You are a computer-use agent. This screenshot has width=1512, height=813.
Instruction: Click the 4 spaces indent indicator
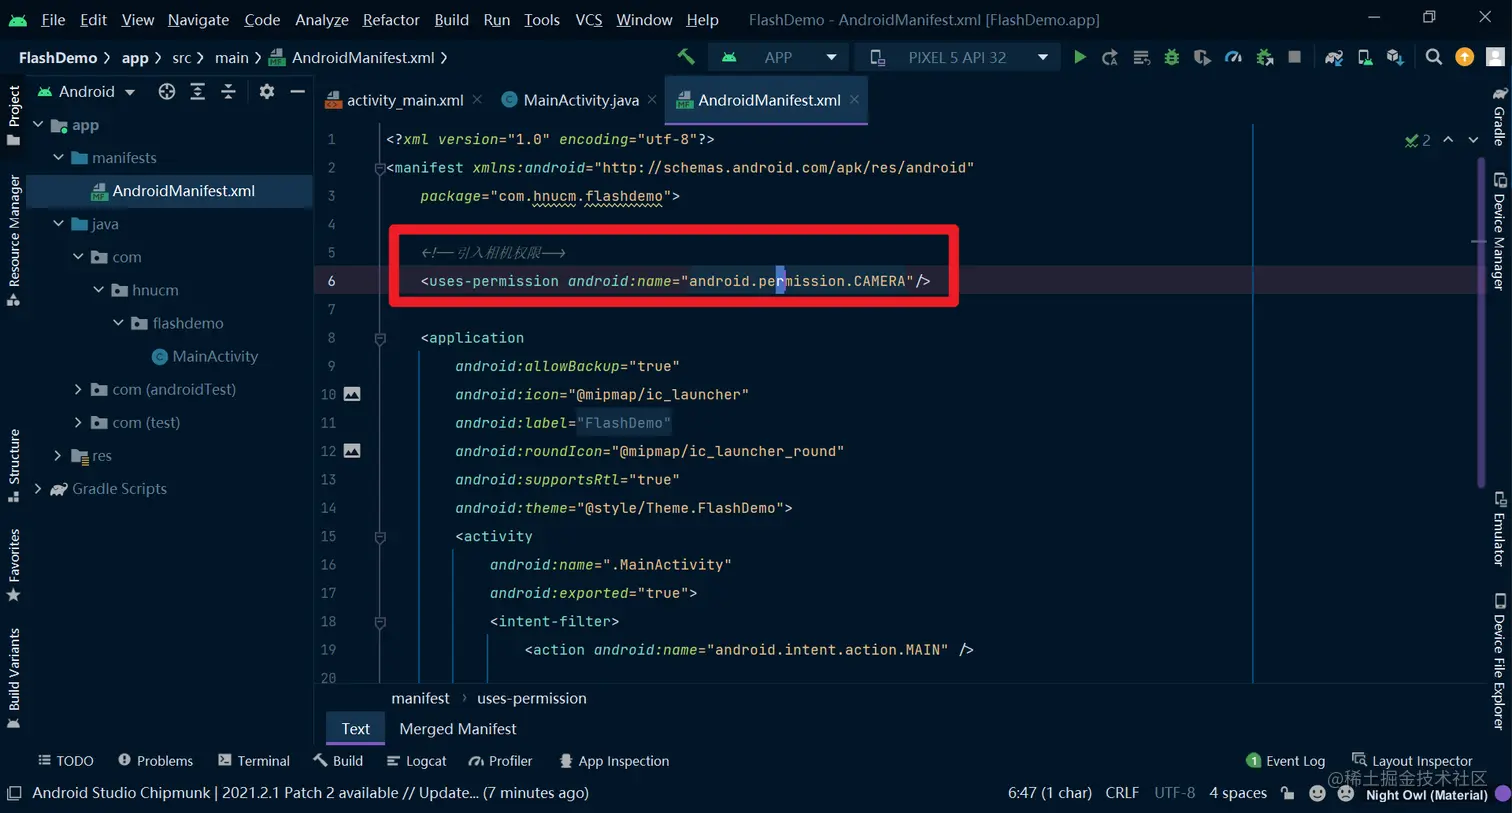[x=1238, y=793]
